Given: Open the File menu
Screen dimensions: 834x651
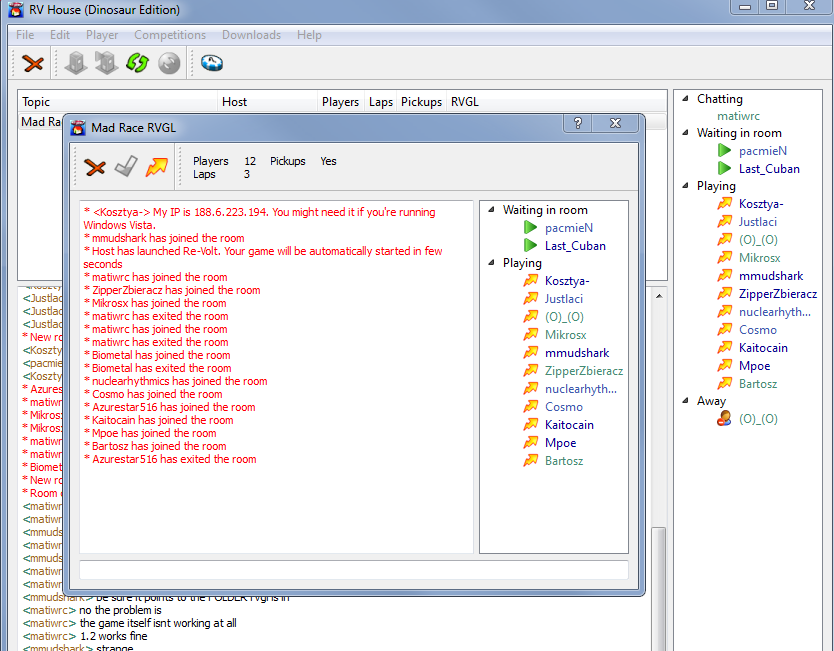Looking at the screenshot, I should 25,35.
